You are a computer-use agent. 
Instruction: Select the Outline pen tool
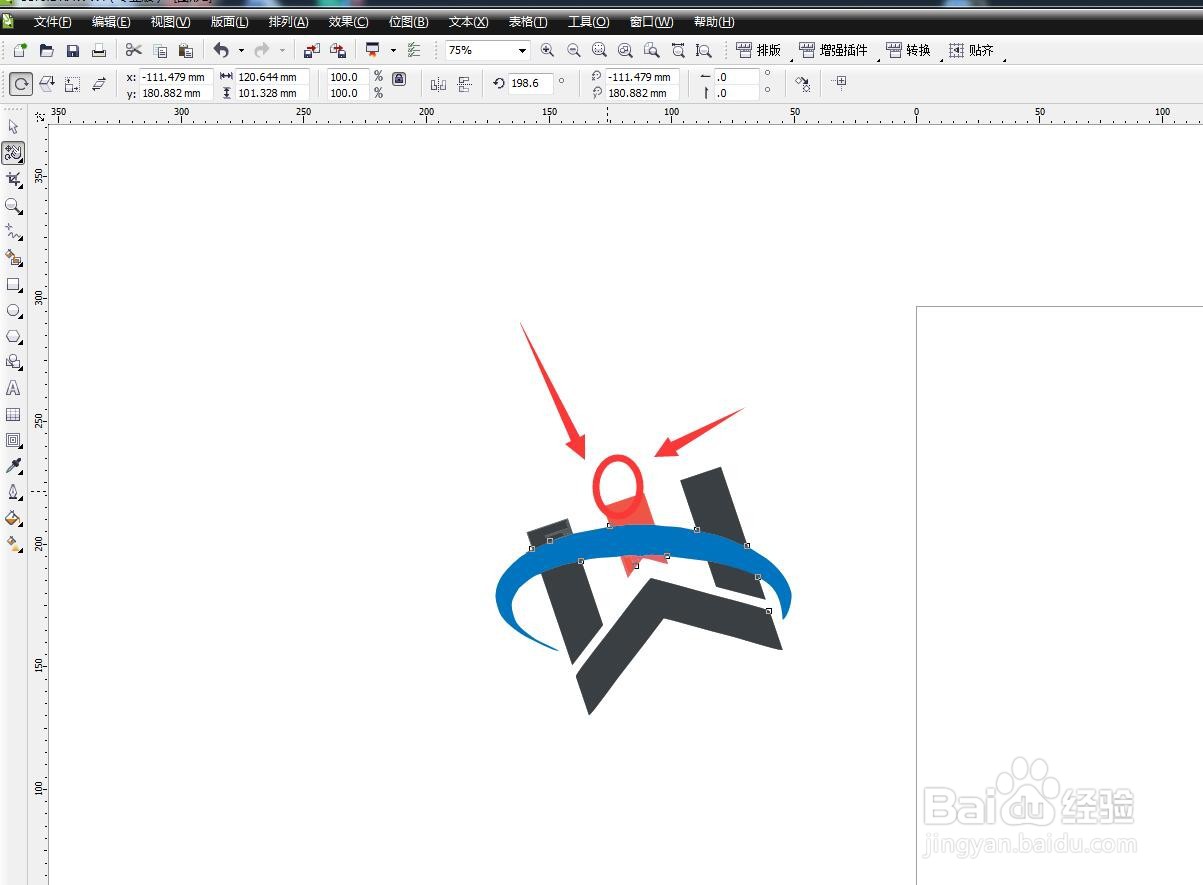coord(13,492)
